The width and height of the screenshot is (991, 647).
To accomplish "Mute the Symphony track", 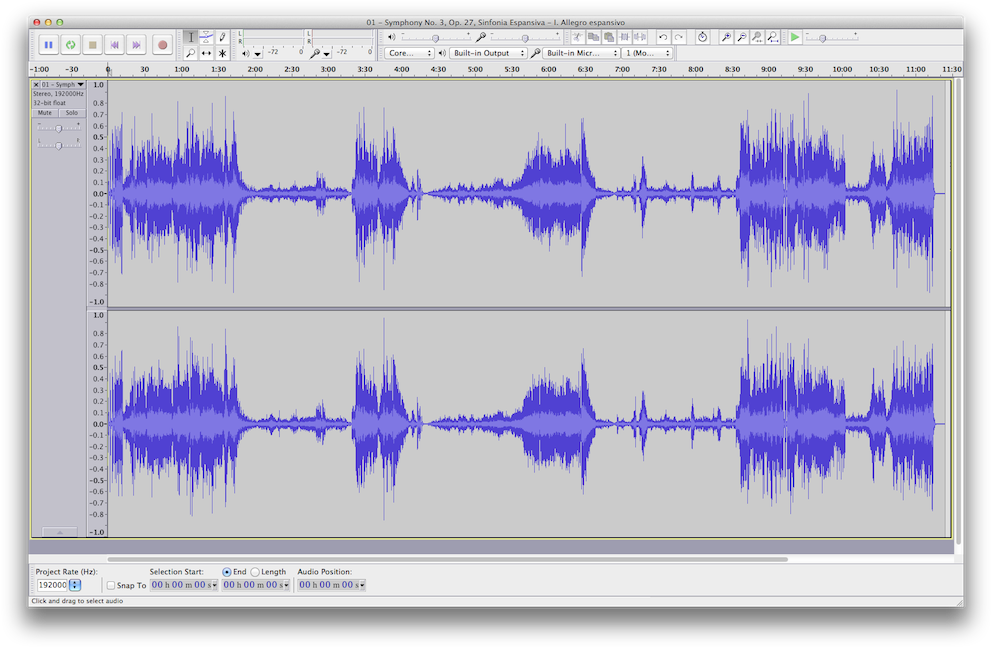I will [45, 112].
